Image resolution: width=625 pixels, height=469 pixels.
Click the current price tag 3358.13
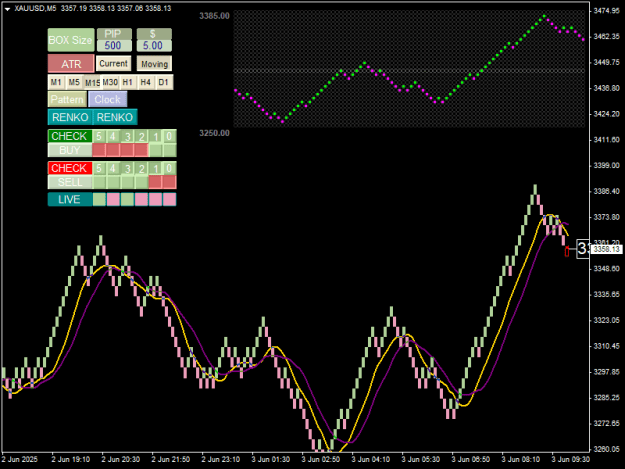(607, 249)
